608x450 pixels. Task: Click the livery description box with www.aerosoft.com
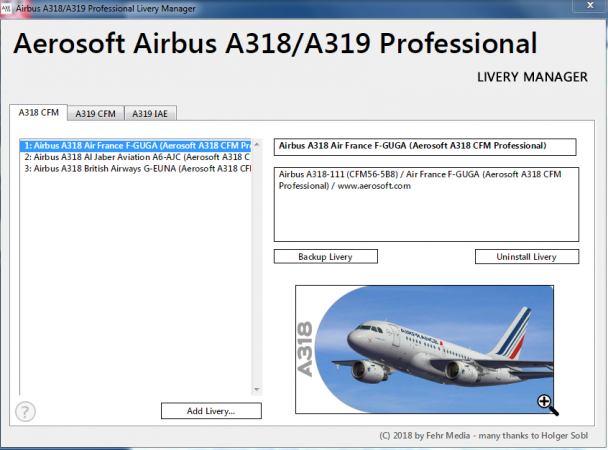[427, 204]
